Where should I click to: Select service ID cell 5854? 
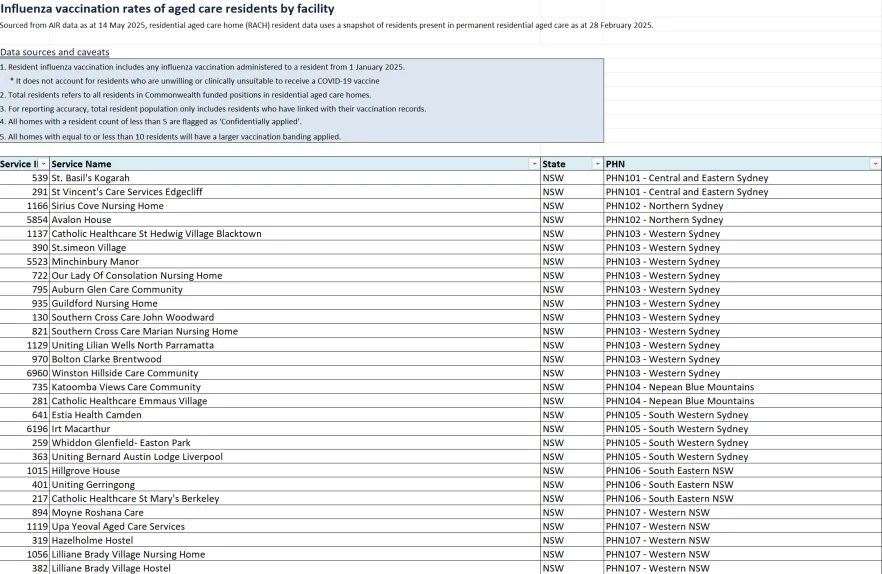(x=25, y=219)
